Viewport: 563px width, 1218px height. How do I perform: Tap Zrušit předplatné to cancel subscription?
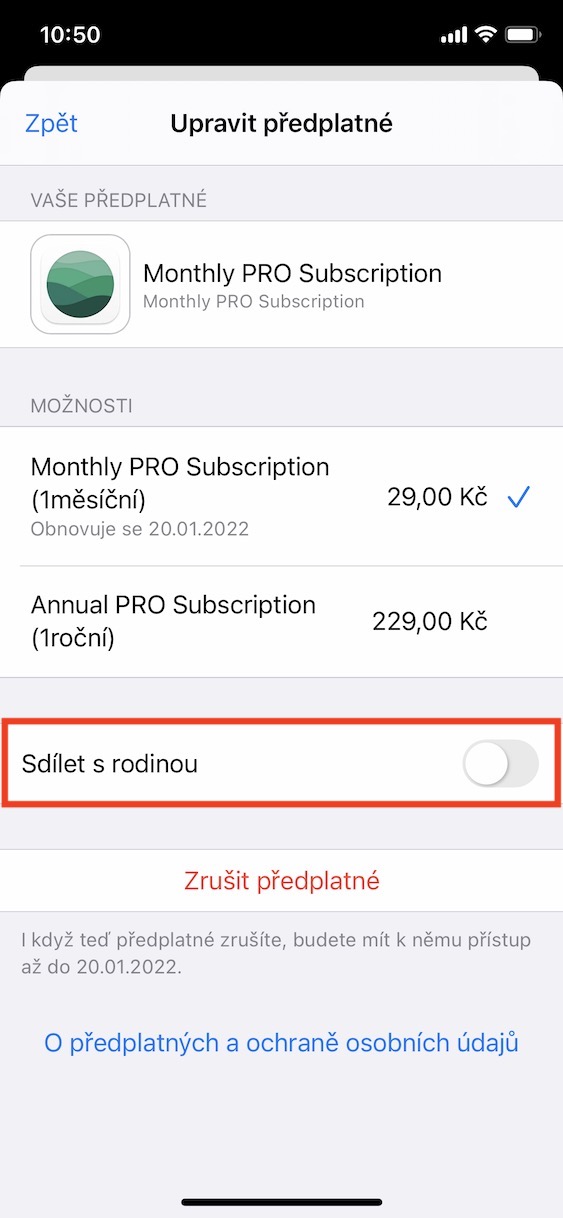[x=281, y=881]
